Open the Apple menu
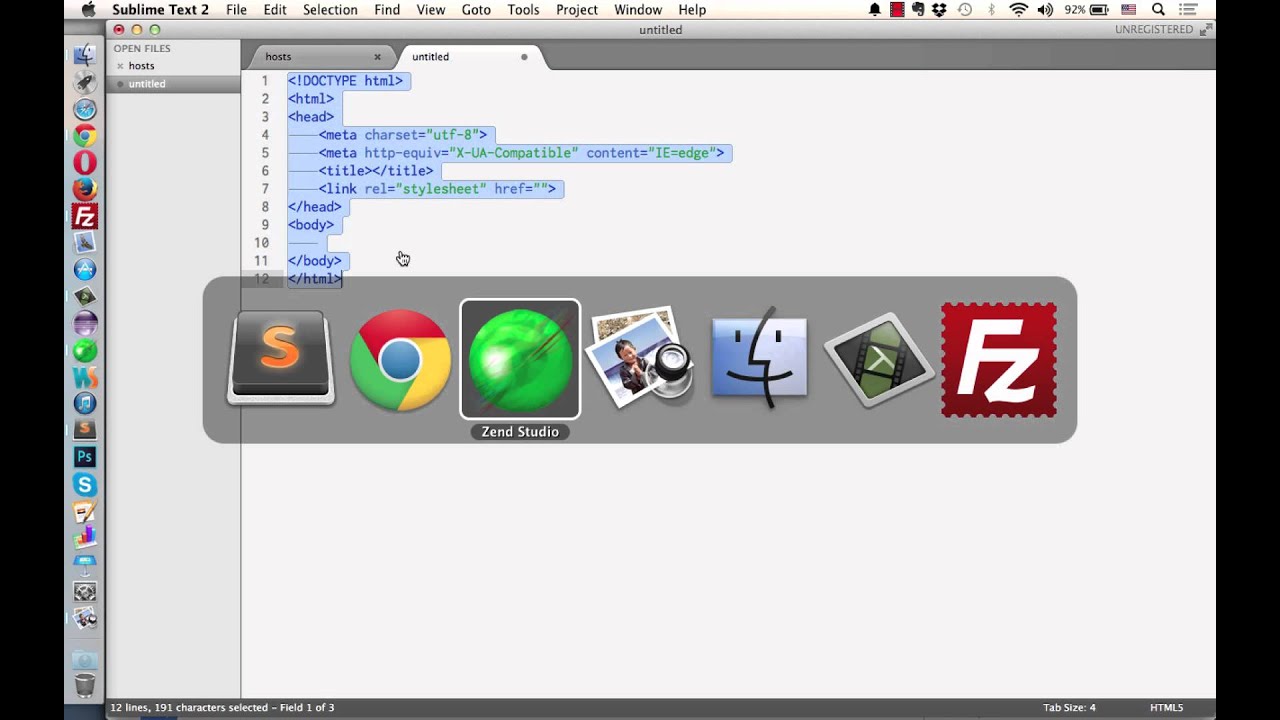This screenshot has width=1280, height=720. [x=88, y=9]
